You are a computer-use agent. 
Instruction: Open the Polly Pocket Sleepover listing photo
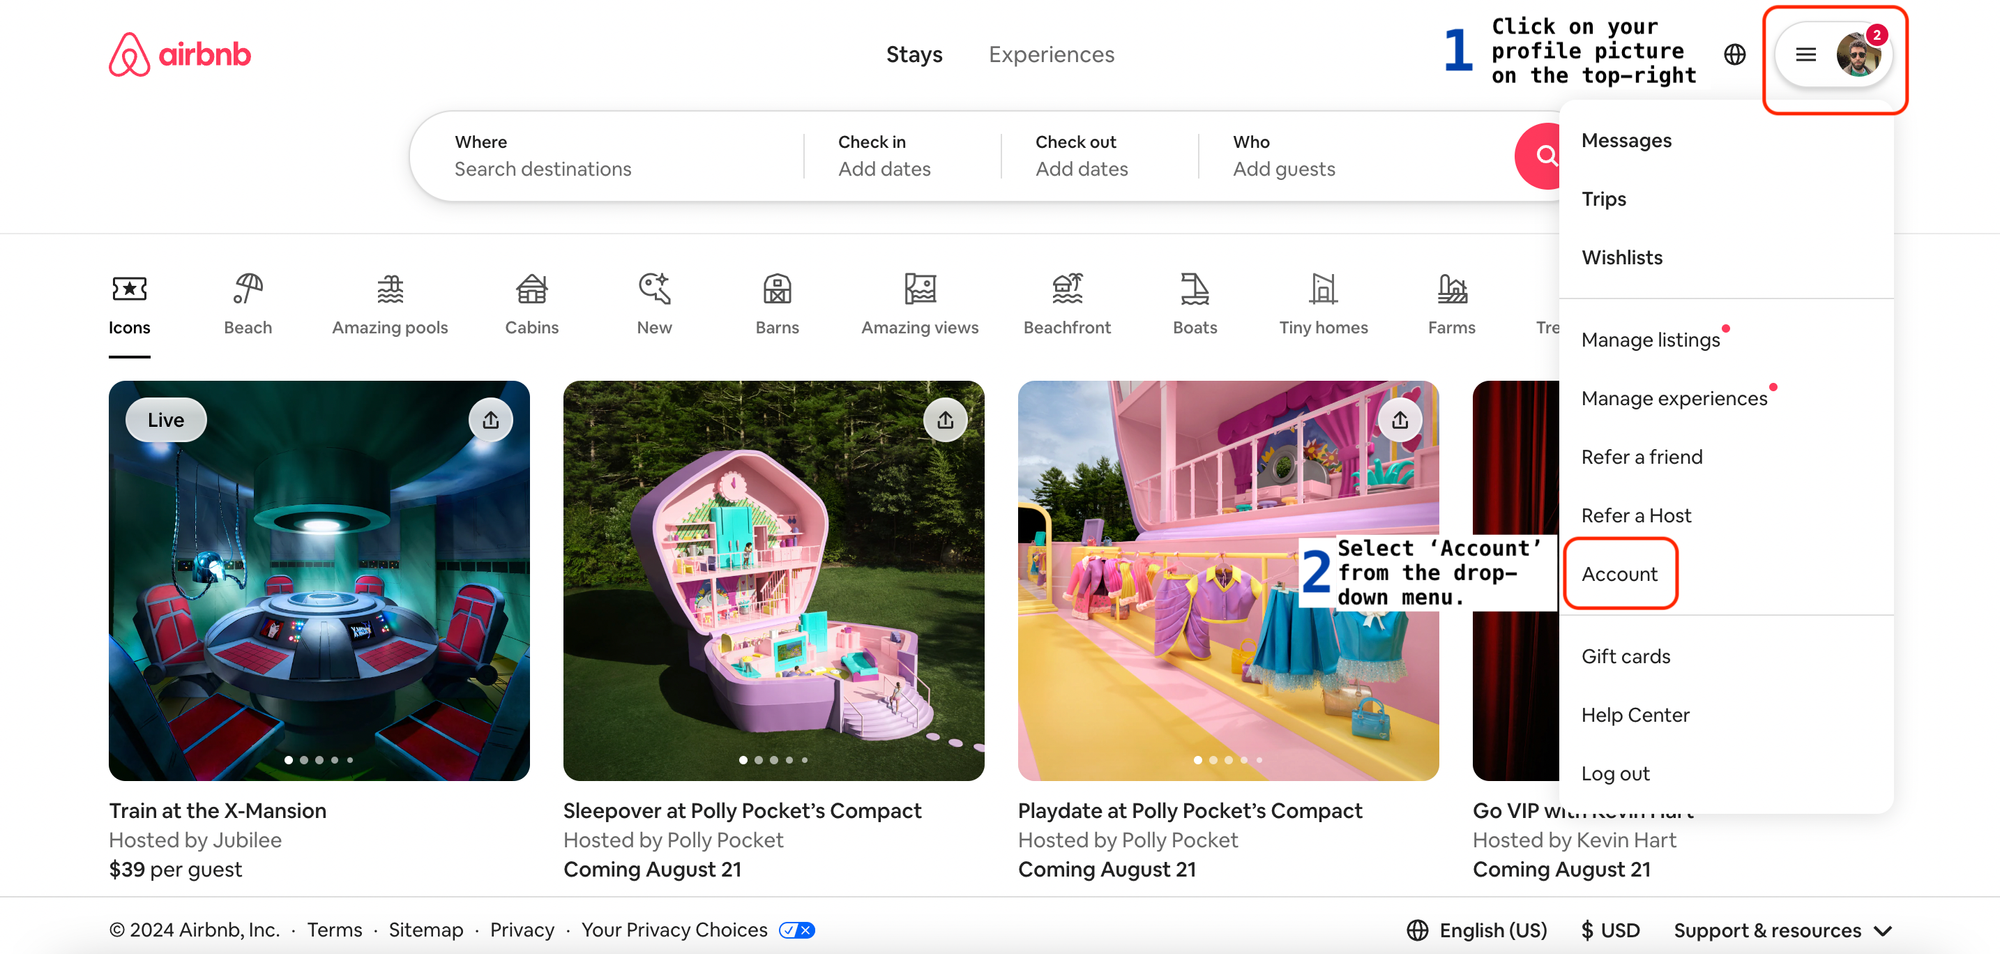[774, 581]
